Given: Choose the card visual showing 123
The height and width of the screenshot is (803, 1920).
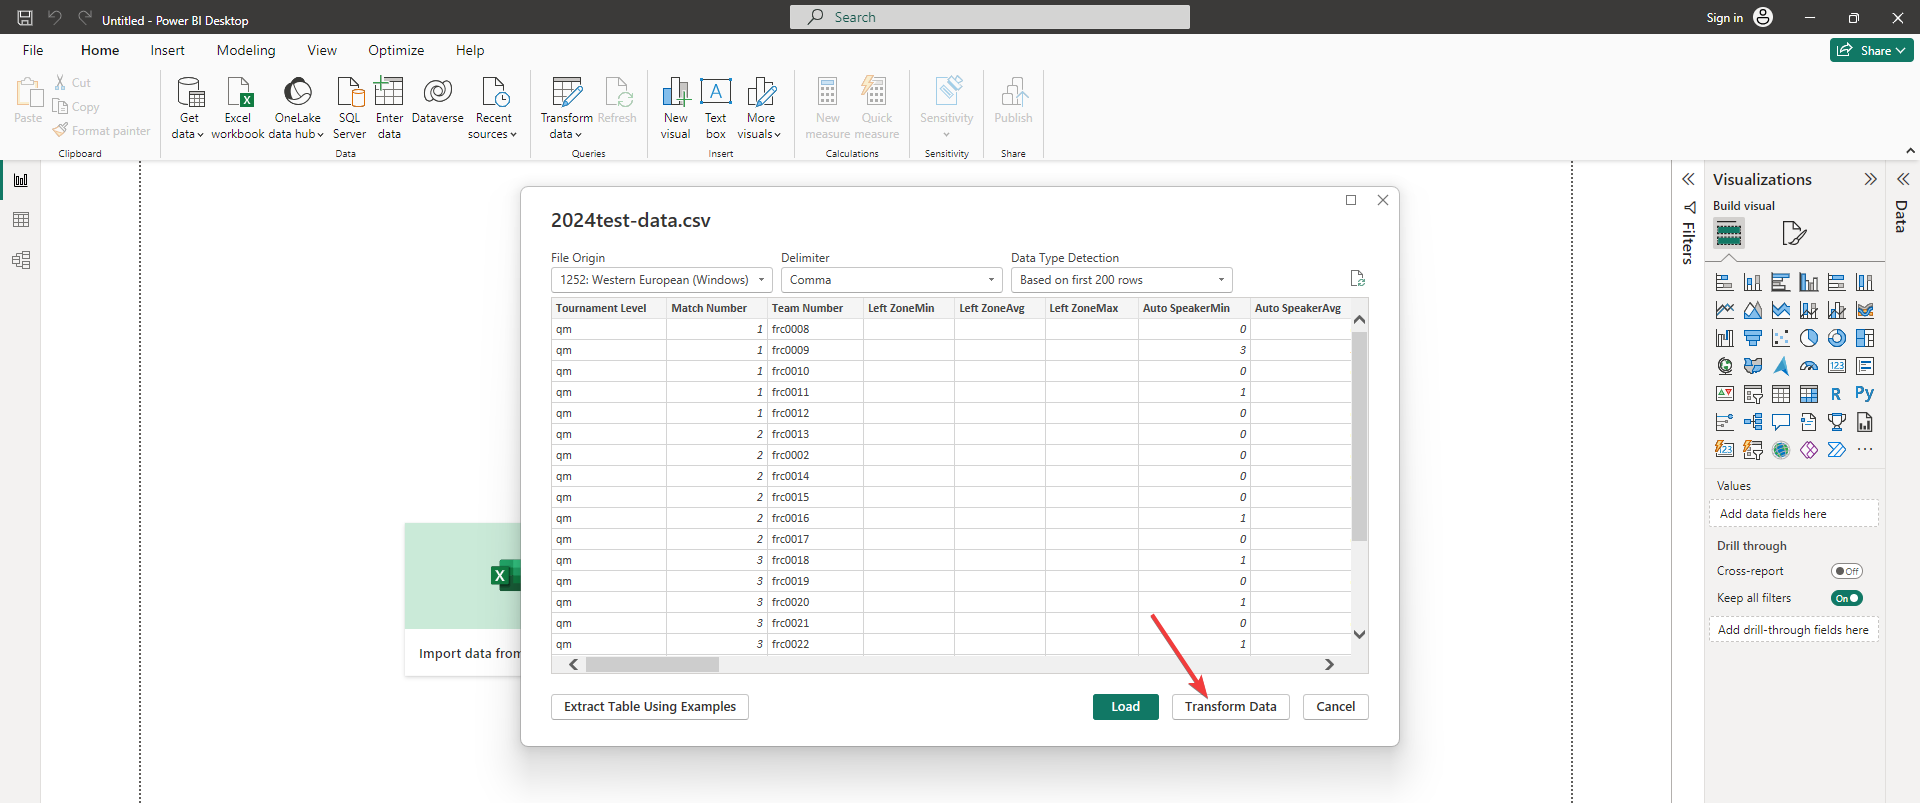Looking at the screenshot, I should (1837, 366).
